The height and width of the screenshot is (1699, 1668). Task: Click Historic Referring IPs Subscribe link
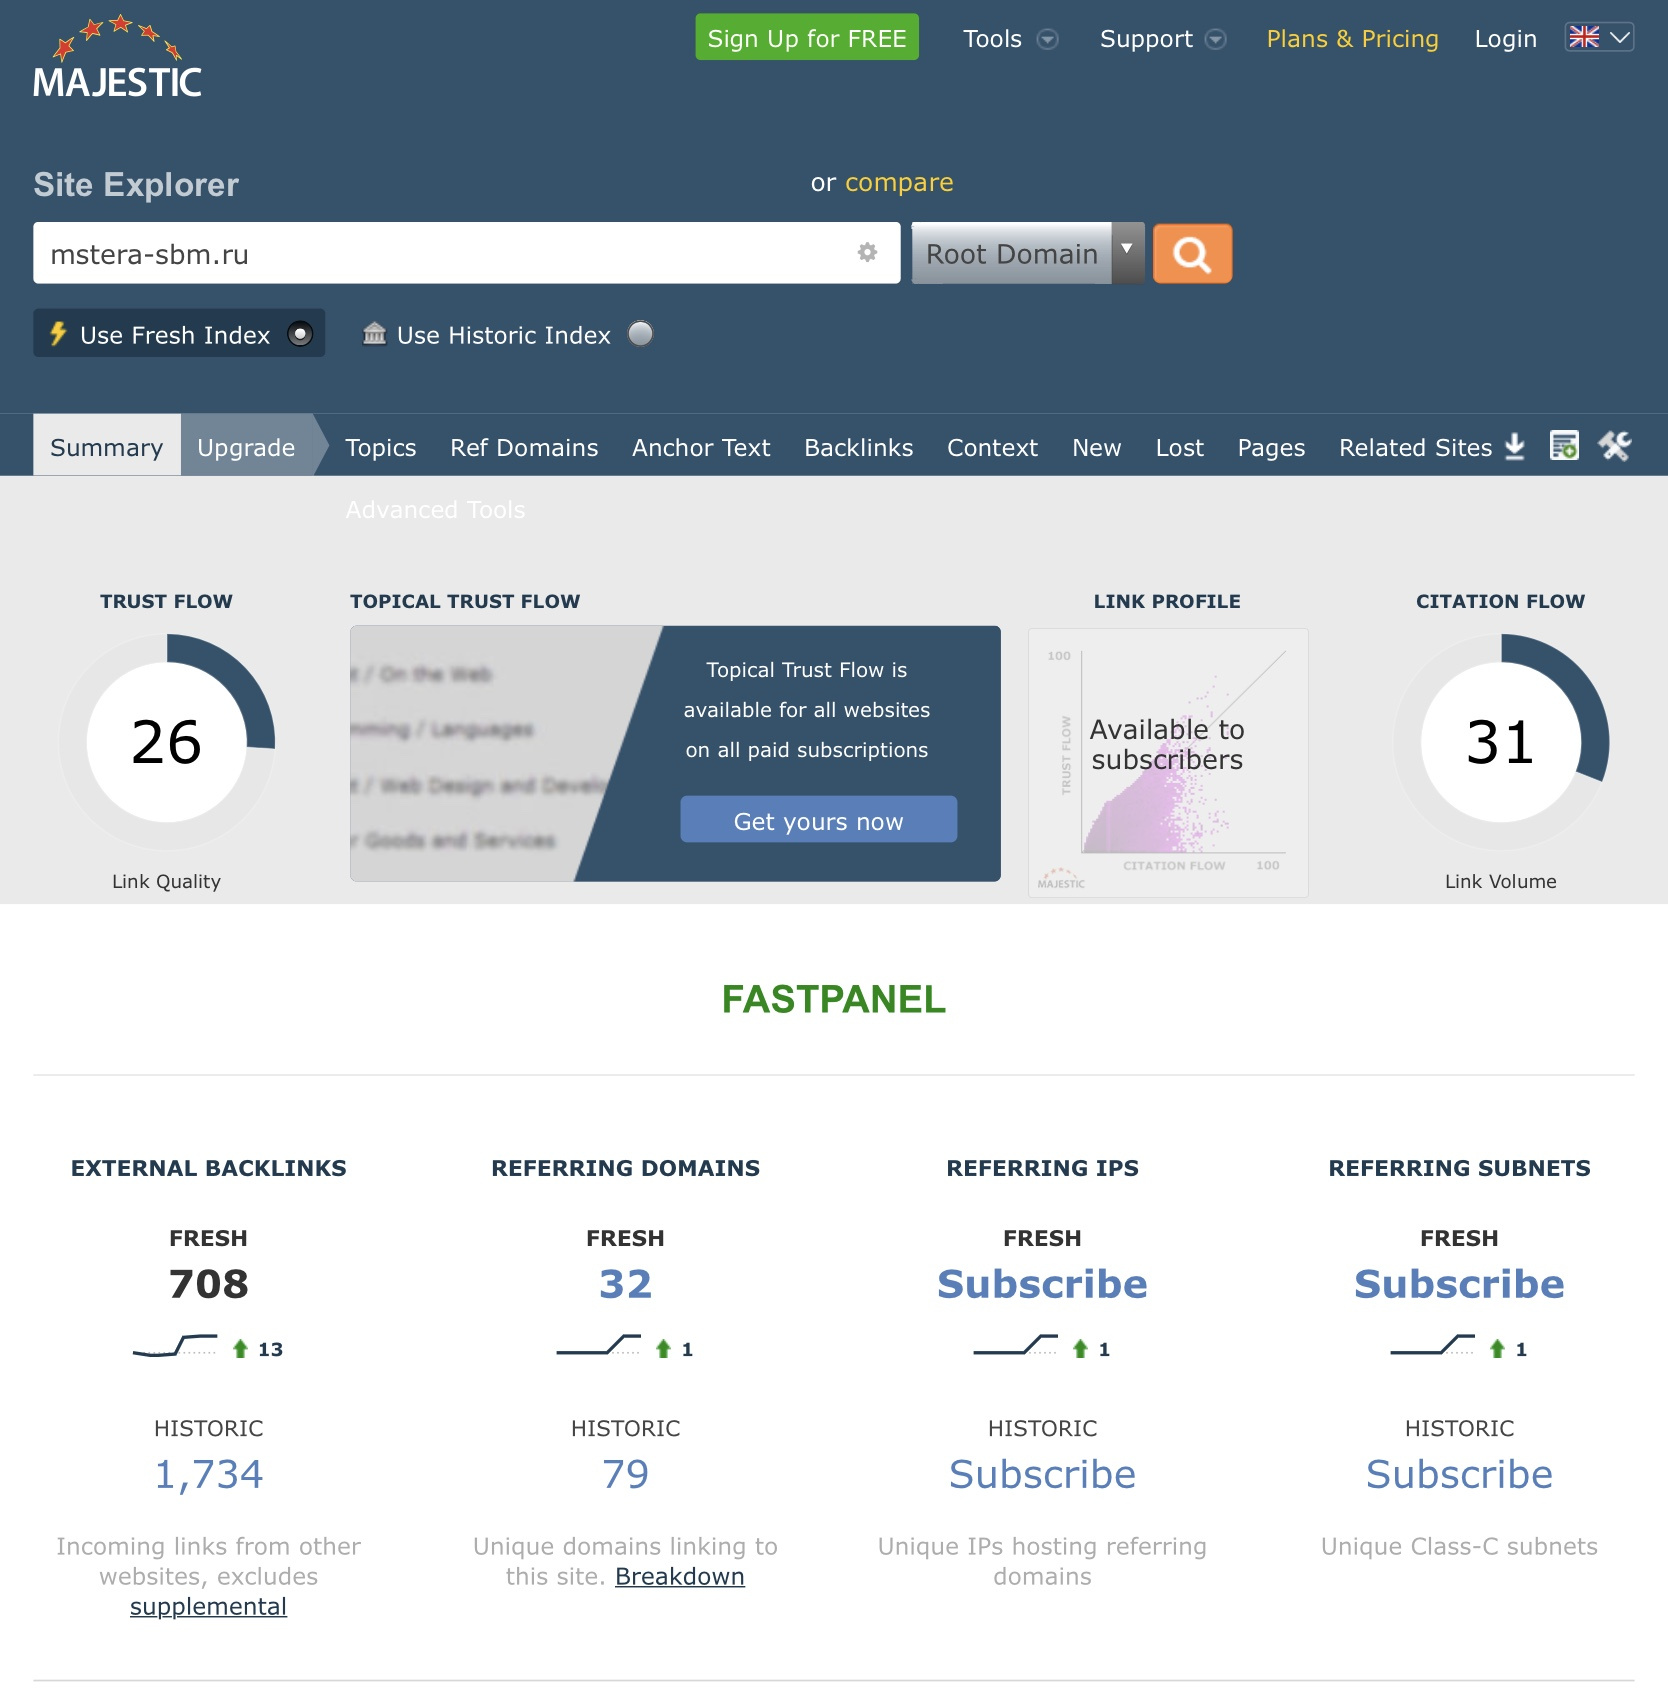click(x=1042, y=1474)
